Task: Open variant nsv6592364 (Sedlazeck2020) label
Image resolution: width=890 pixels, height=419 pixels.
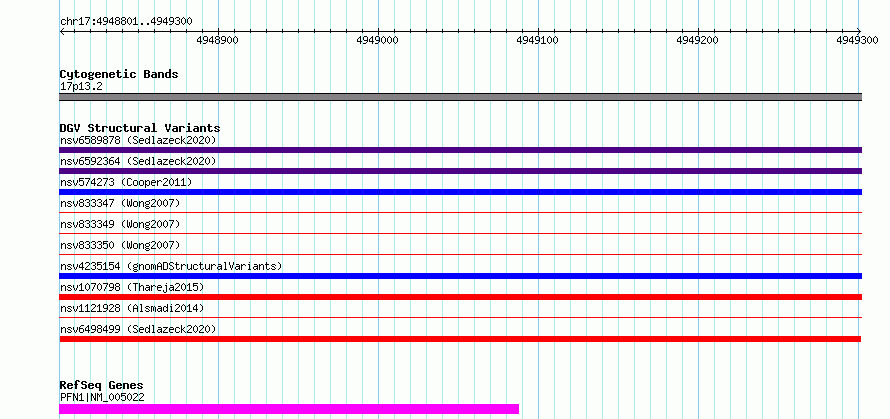Action: (x=138, y=161)
